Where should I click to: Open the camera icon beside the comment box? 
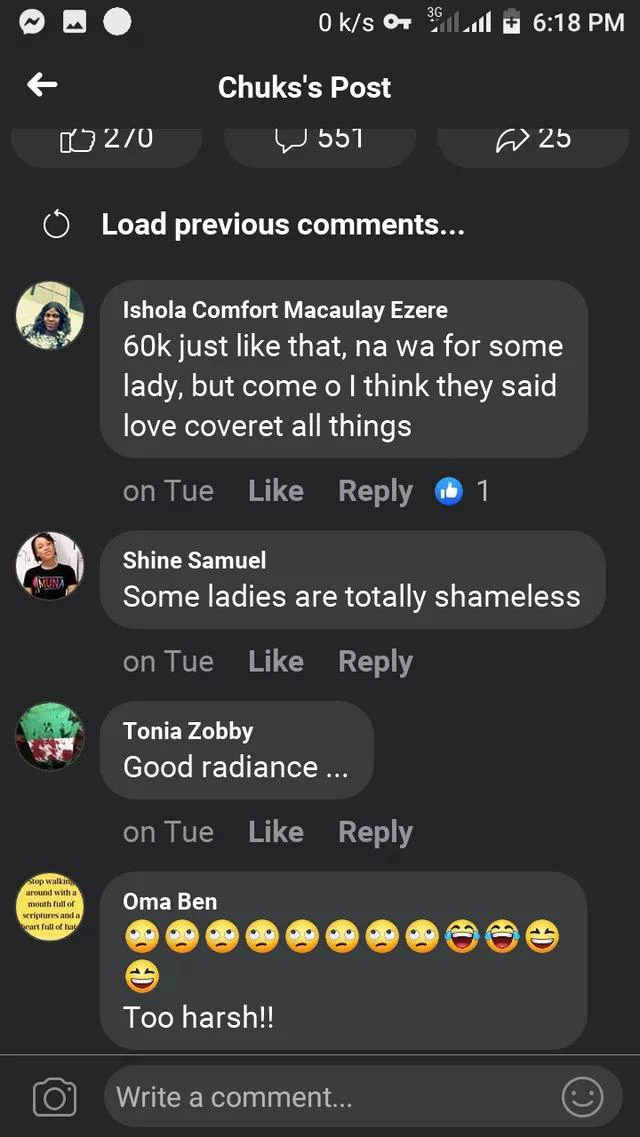point(55,1098)
